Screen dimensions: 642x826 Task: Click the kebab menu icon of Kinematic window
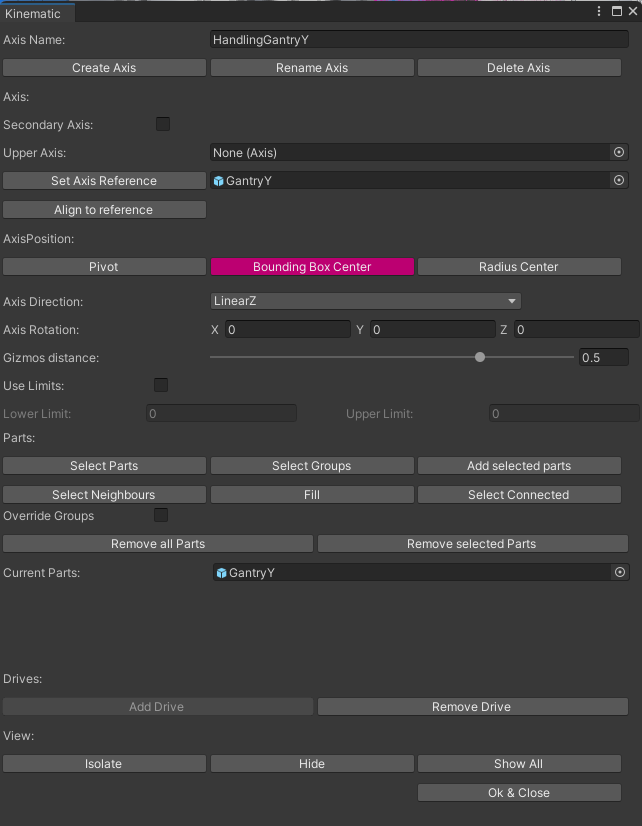[600, 11]
